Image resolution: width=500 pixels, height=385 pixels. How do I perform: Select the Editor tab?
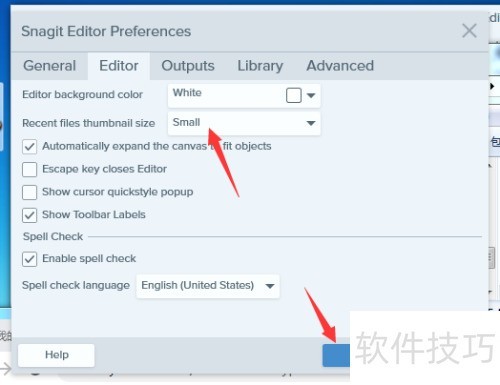(x=119, y=66)
